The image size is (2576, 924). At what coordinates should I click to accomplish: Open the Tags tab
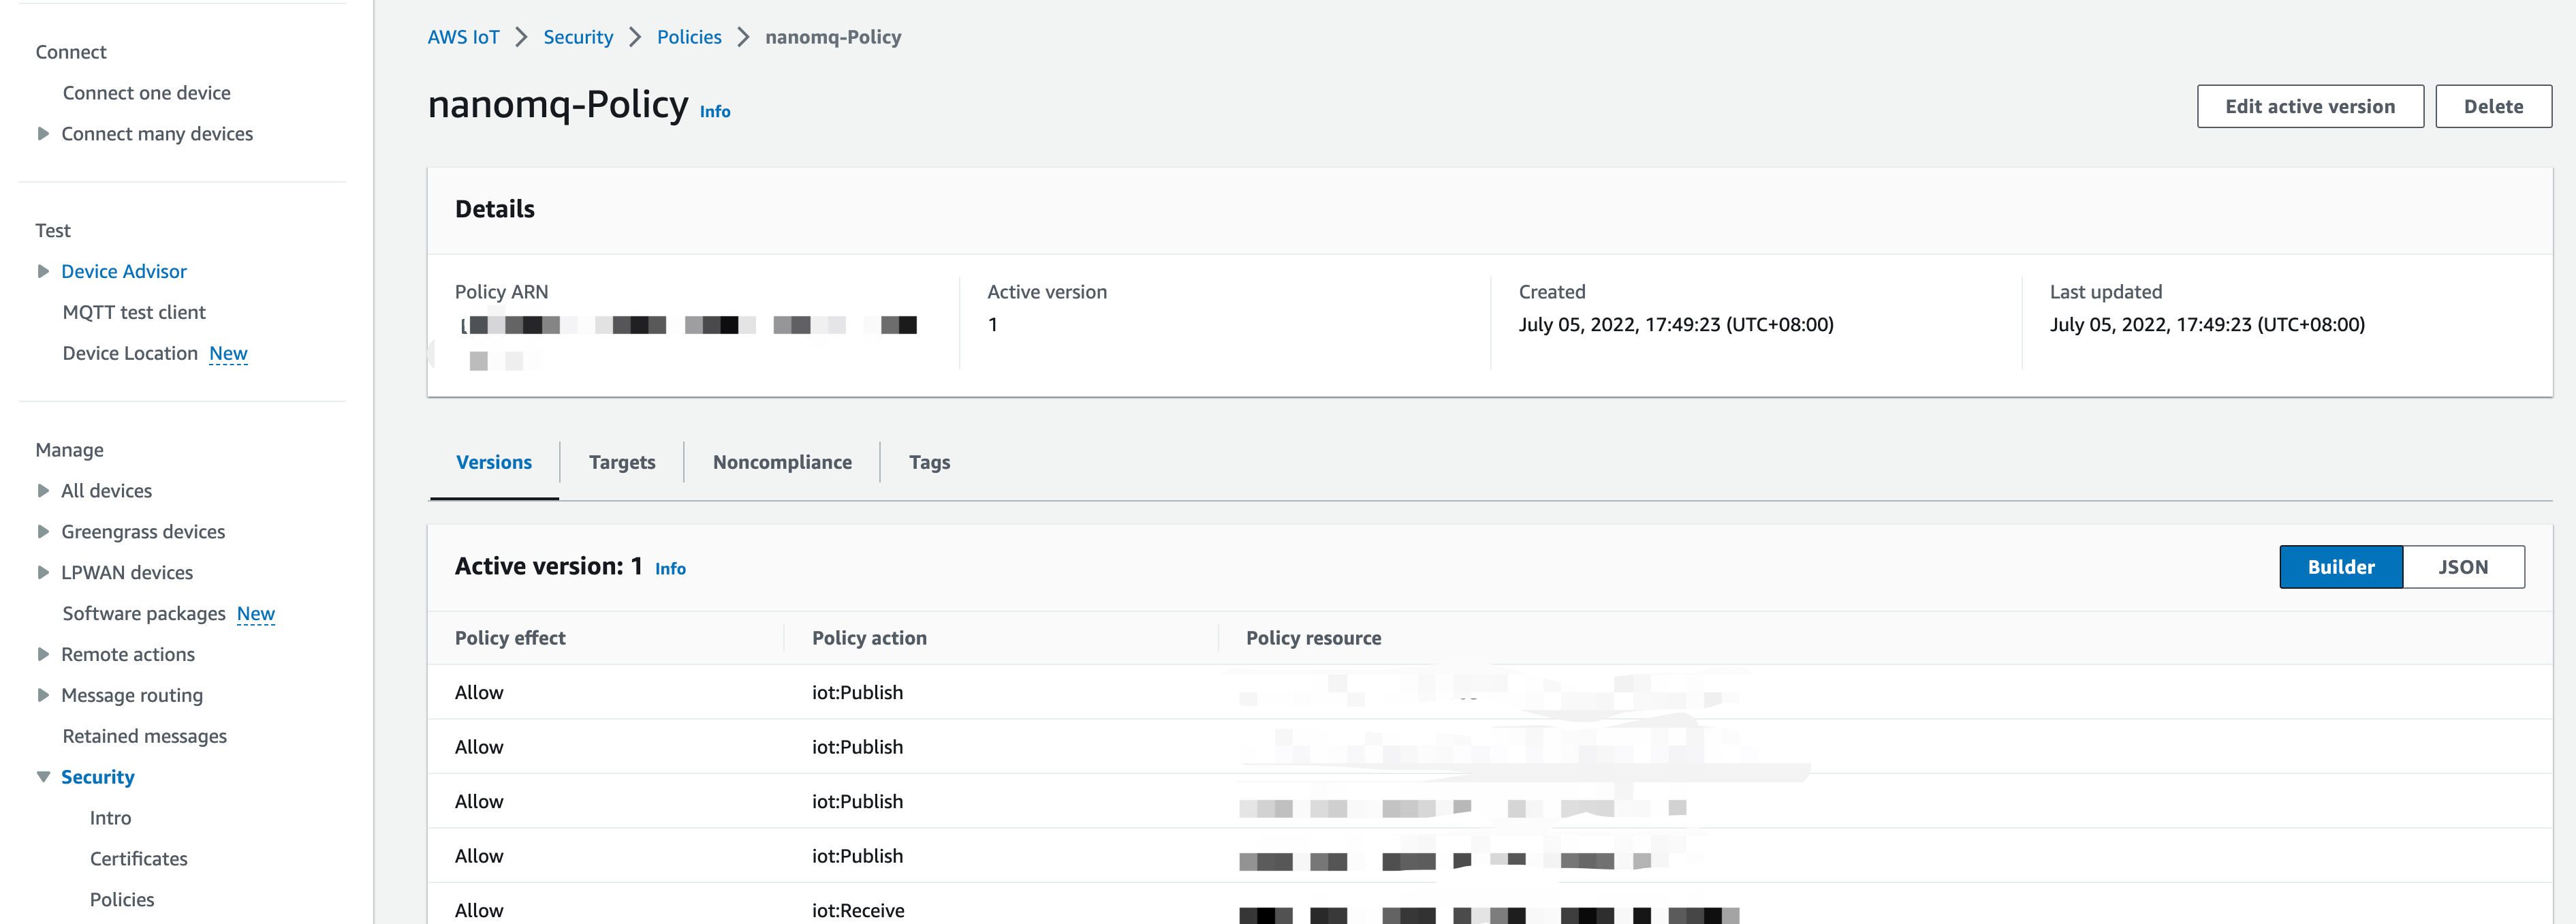(x=929, y=461)
